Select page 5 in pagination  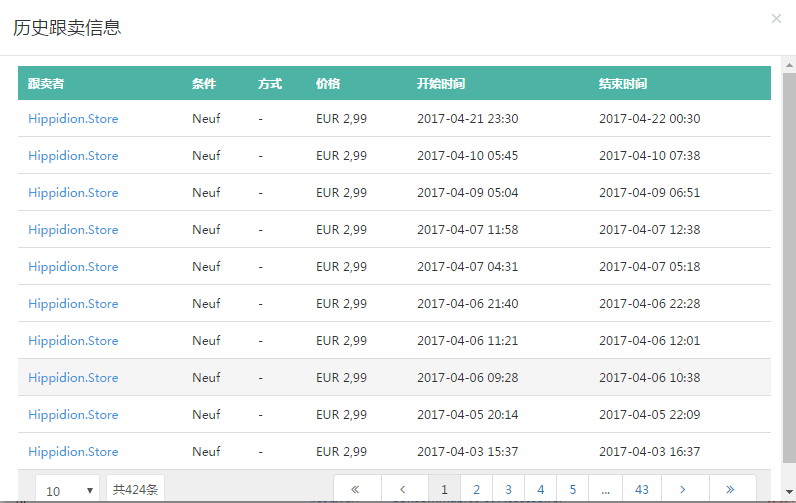[x=573, y=489]
